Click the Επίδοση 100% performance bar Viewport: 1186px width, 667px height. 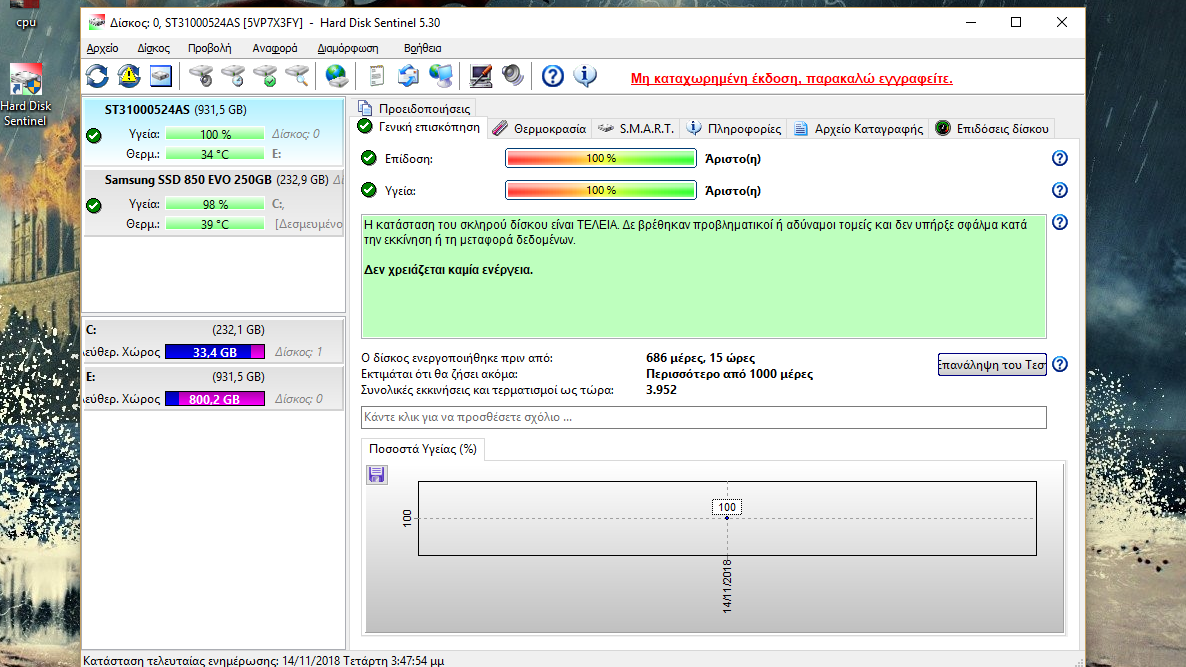[x=601, y=158]
